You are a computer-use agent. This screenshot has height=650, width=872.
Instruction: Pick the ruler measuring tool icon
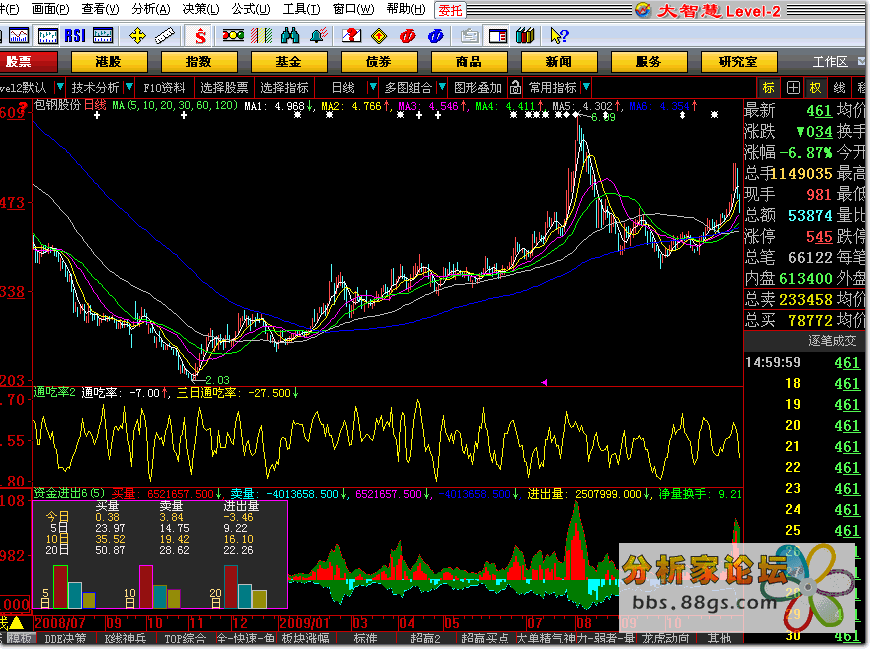coord(165,36)
